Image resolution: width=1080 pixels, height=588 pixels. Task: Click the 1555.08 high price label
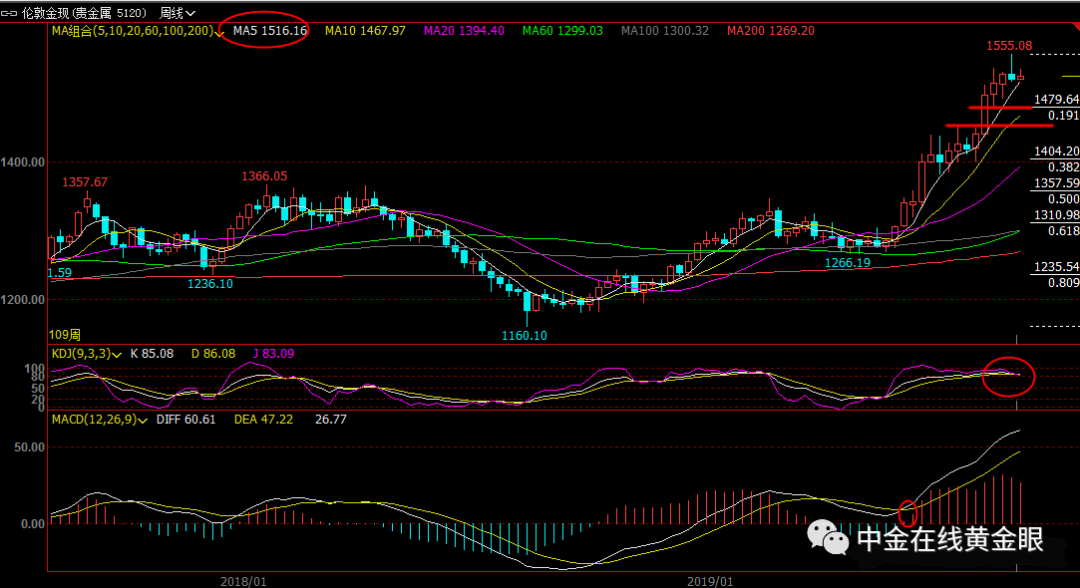click(x=1009, y=45)
